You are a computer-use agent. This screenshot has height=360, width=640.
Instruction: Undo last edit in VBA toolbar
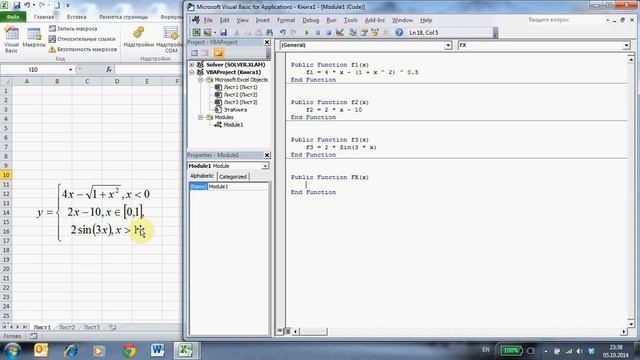click(x=282, y=32)
